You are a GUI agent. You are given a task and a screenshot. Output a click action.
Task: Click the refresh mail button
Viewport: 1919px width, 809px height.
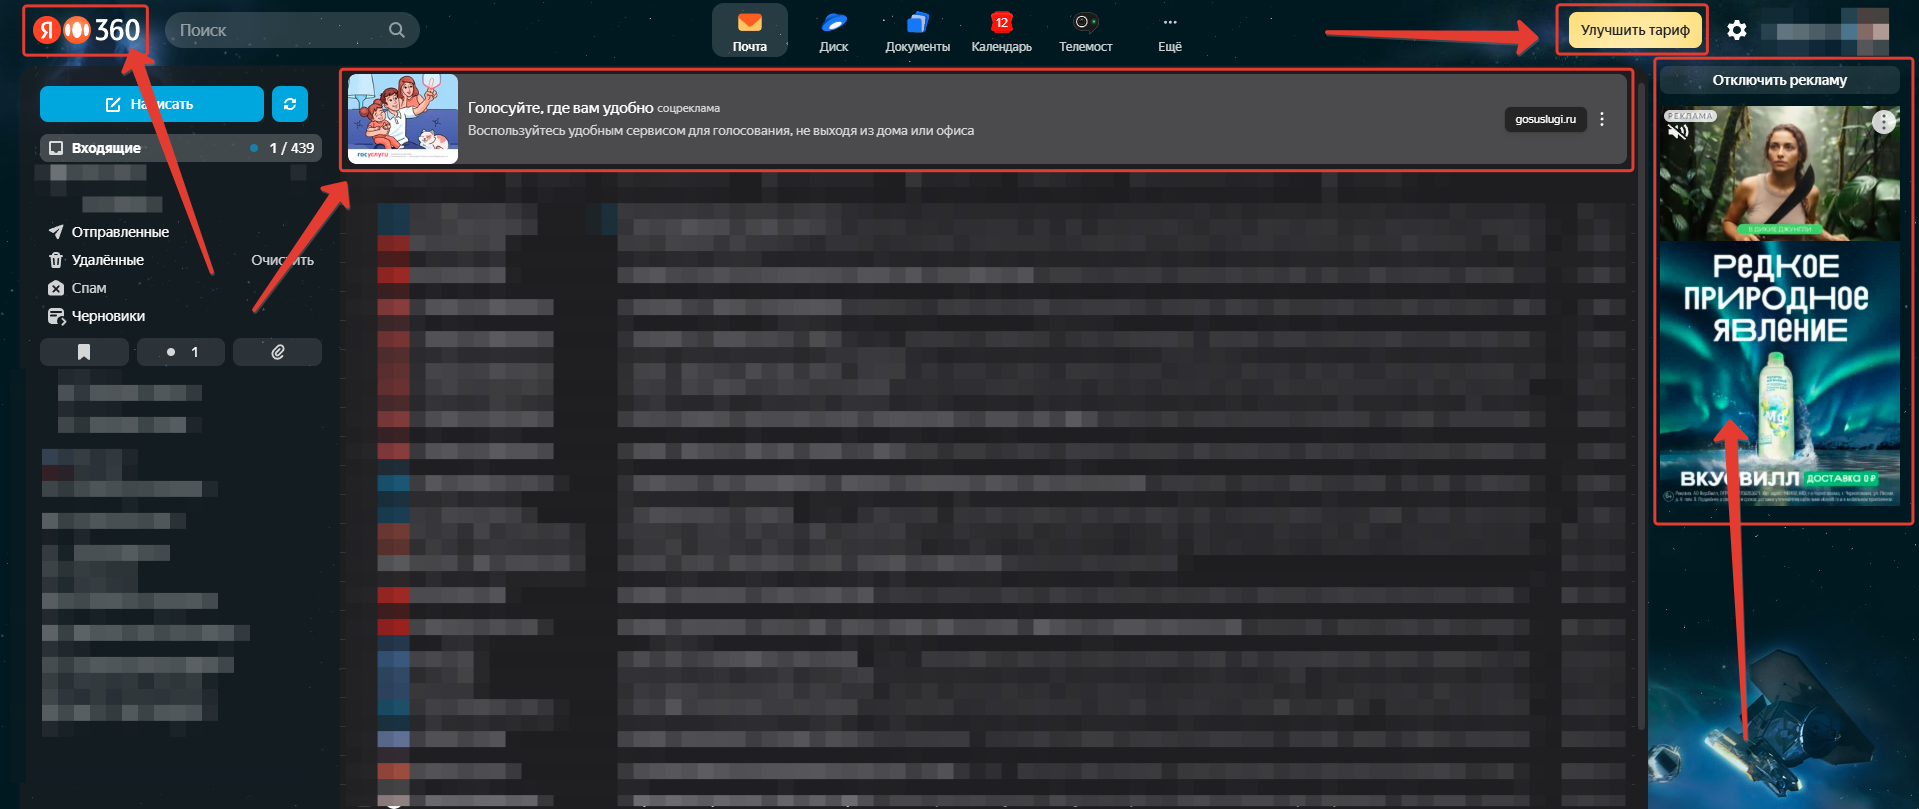click(x=290, y=104)
